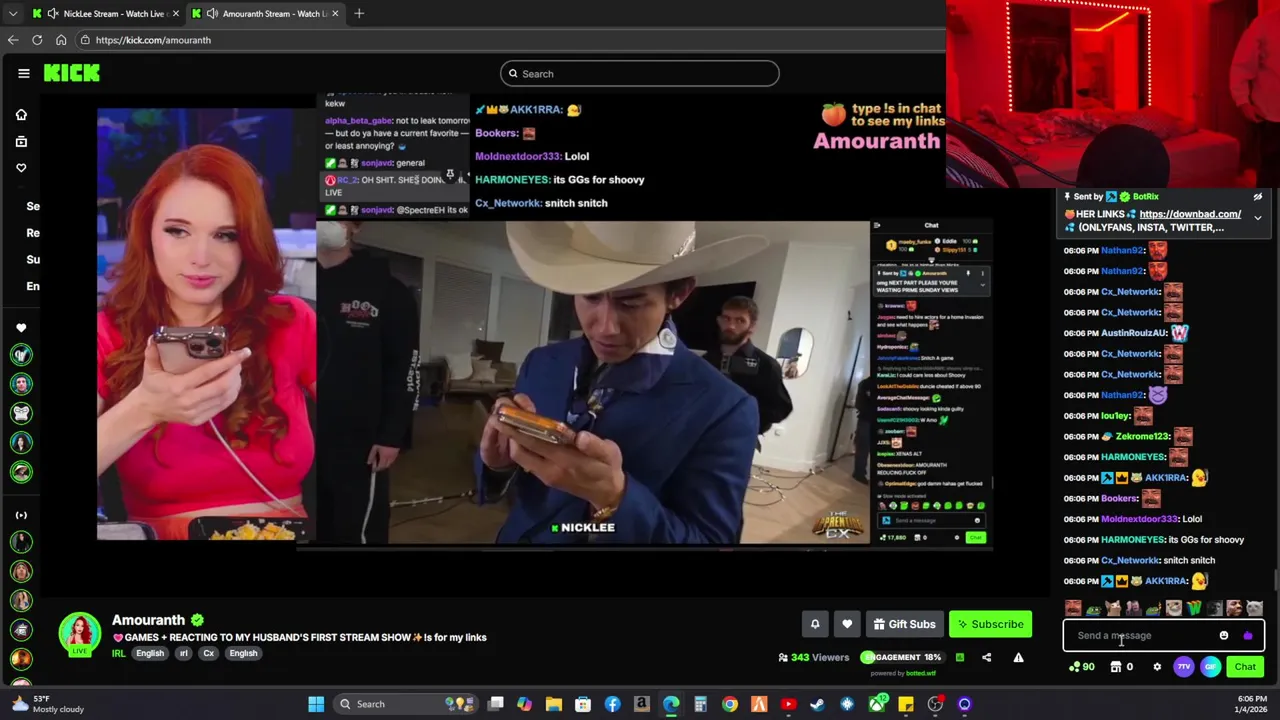Viewport: 1280px width, 720px height.
Task: Share the stream via share icon
Action: click(x=986, y=657)
